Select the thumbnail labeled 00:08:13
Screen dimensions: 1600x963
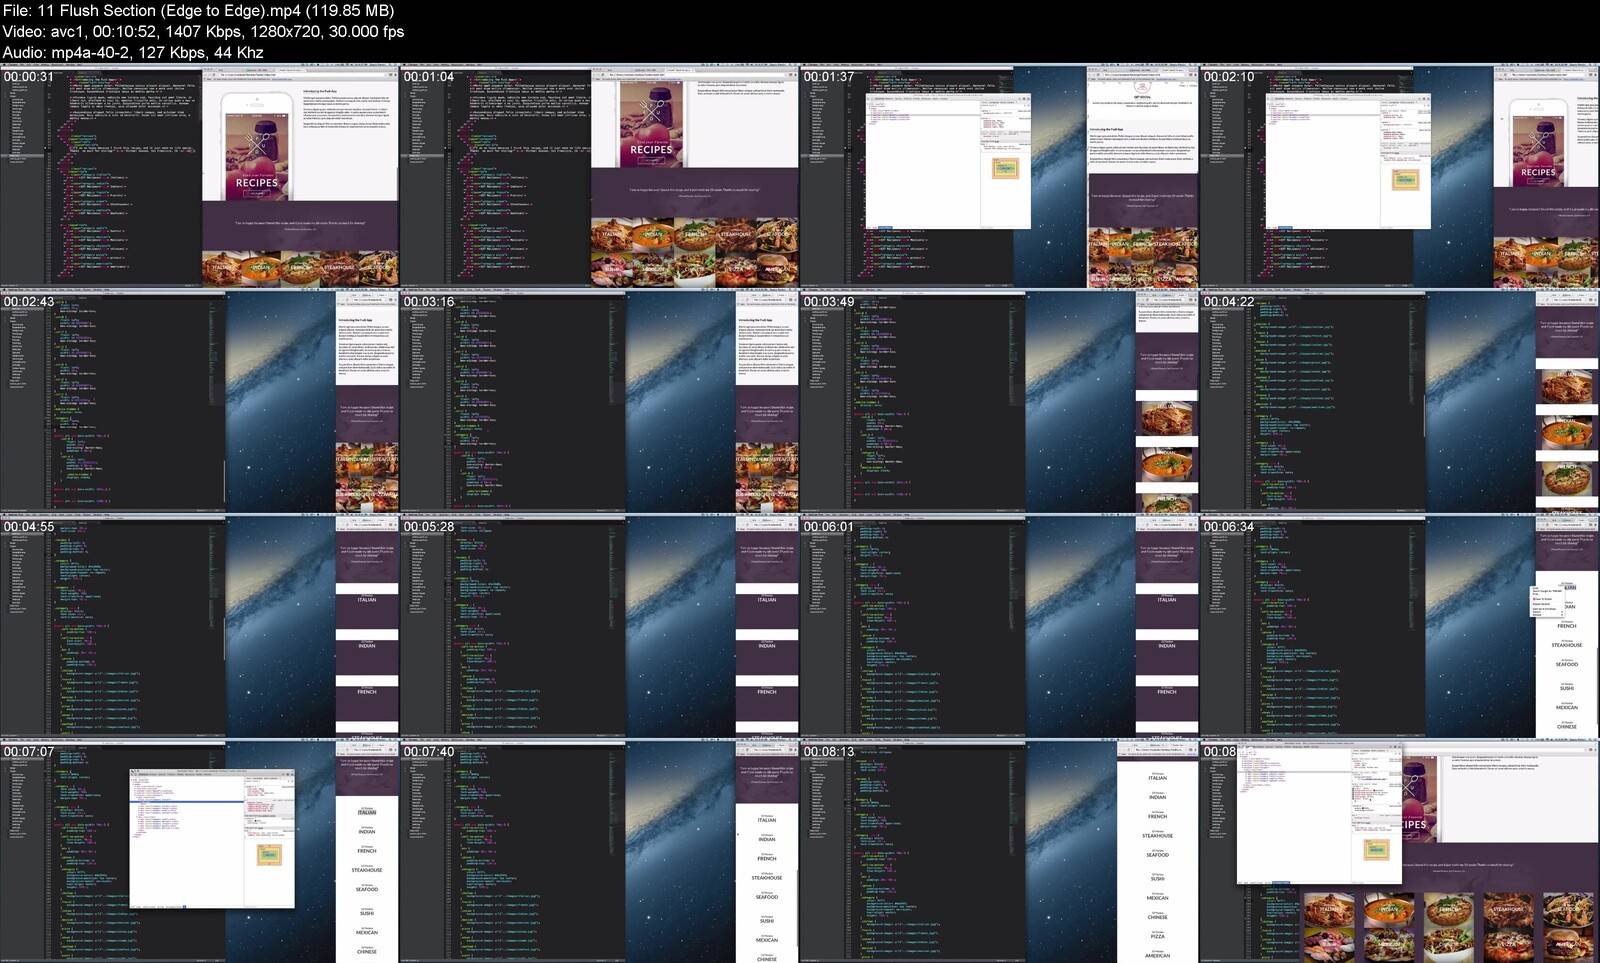(1000, 851)
